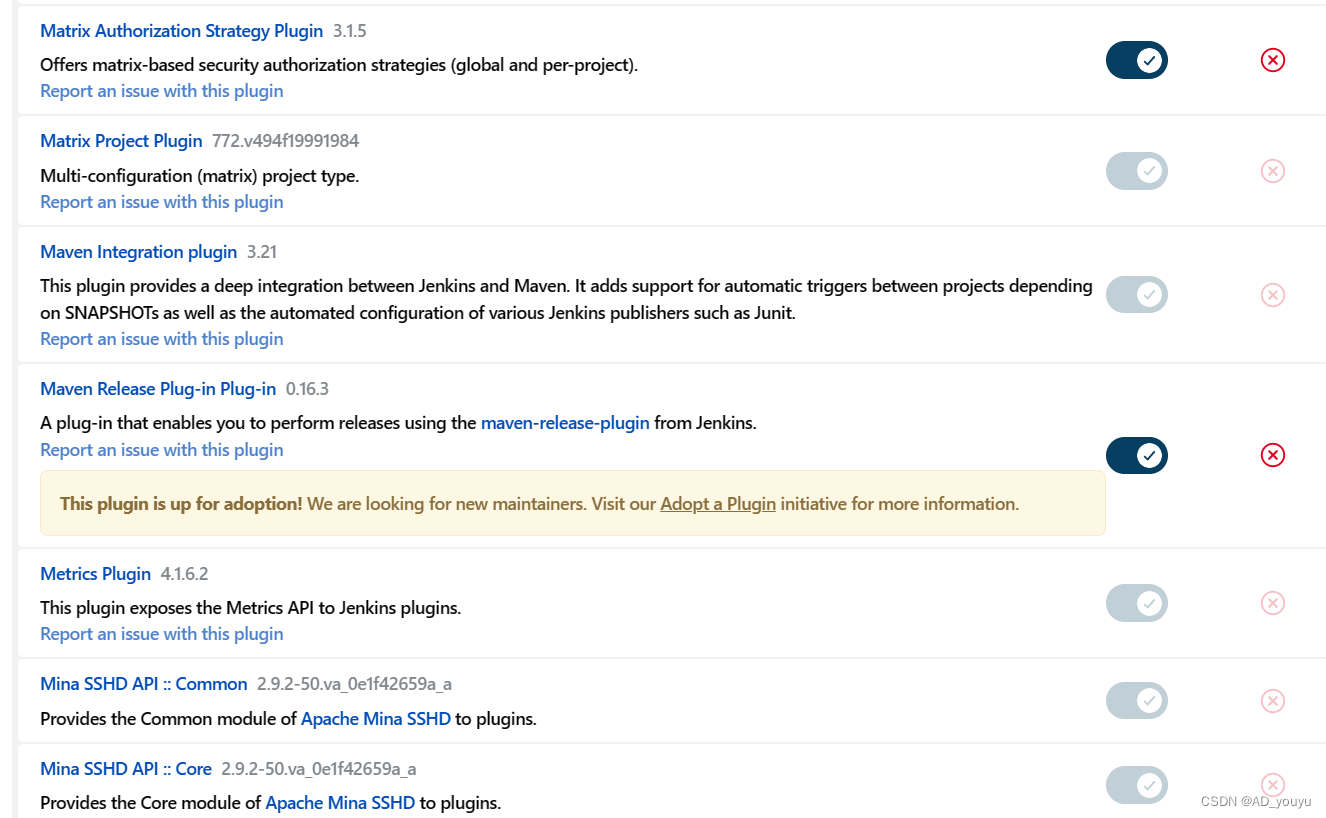Report an issue with Matrix Authorization Strategy Plugin
The height and width of the screenshot is (818, 1326).
click(x=161, y=91)
